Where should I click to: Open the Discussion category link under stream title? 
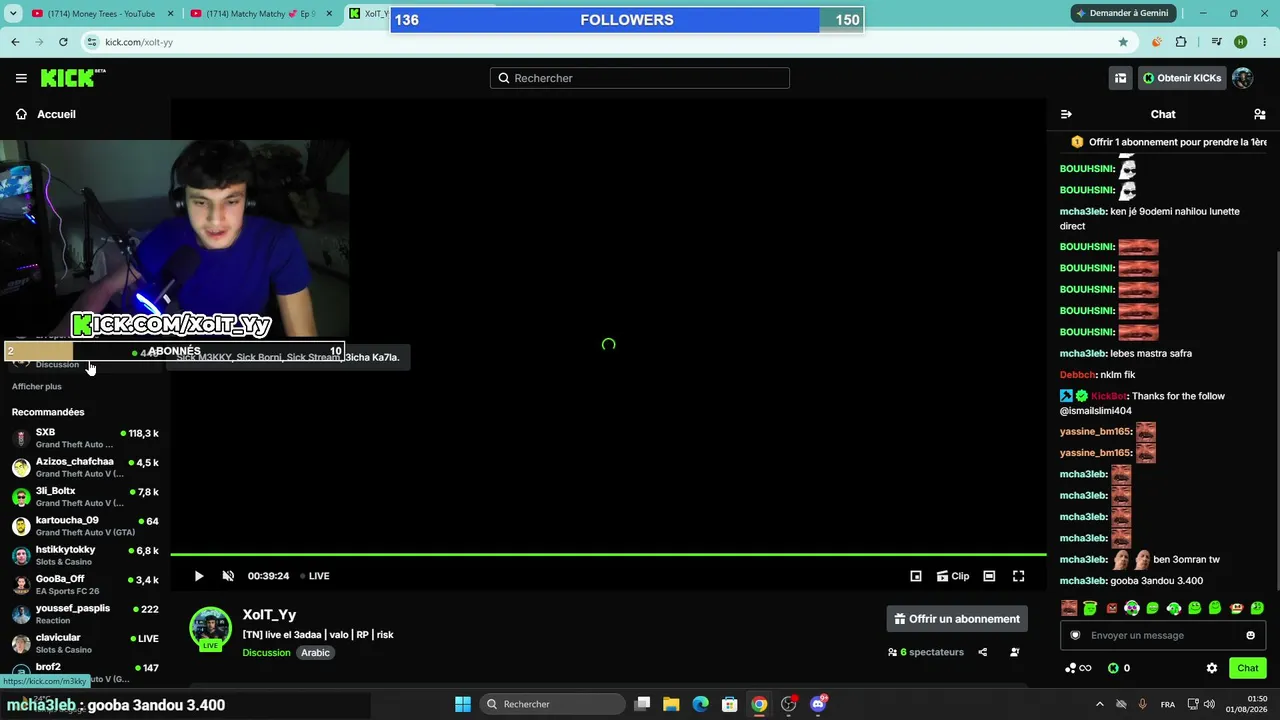(266, 653)
